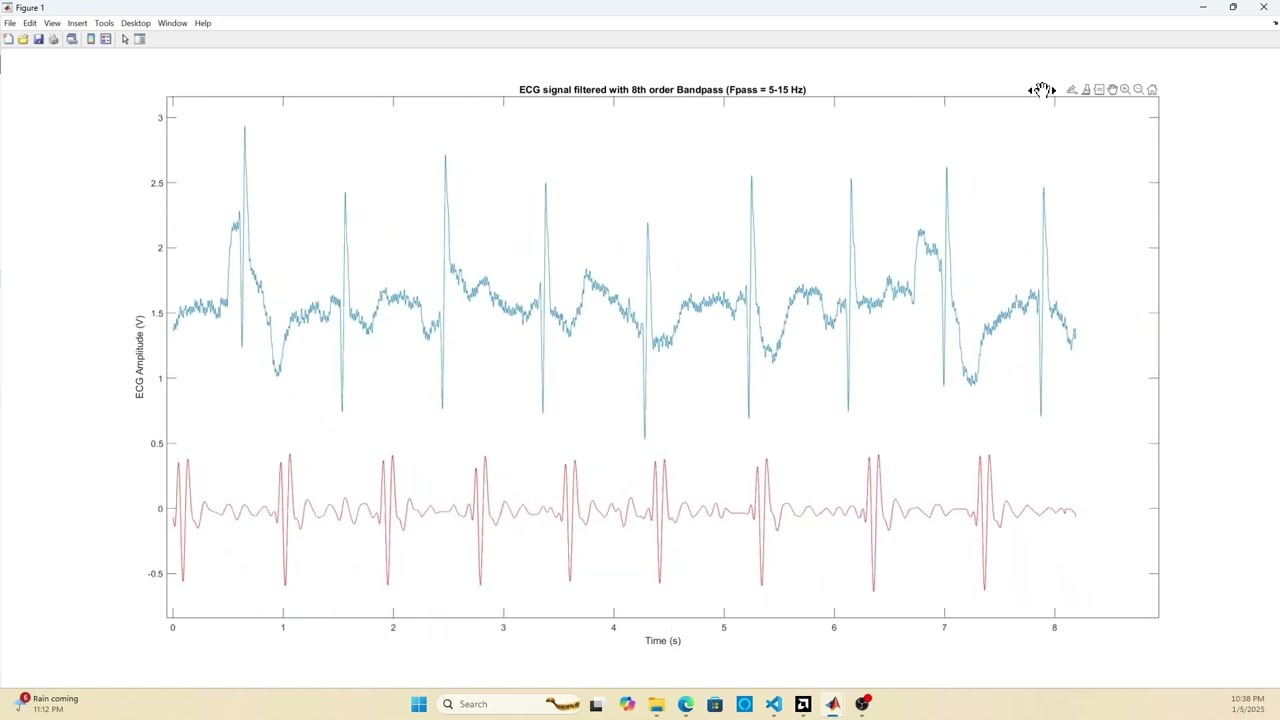Open the Windows Start menu

coord(419,704)
